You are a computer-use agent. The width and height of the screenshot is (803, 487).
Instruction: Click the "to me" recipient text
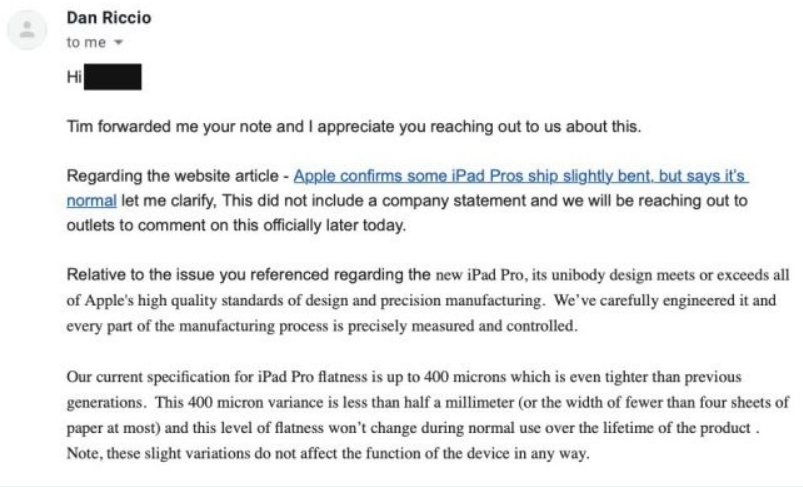86,43
